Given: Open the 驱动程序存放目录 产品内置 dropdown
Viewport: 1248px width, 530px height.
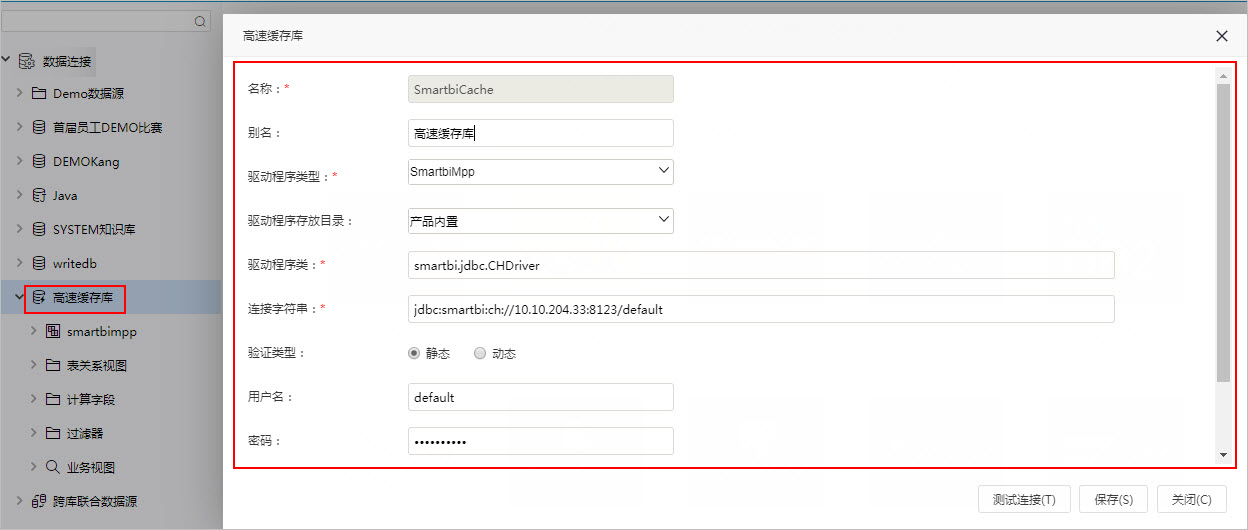Looking at the screenshot, I should pos(541,220).
